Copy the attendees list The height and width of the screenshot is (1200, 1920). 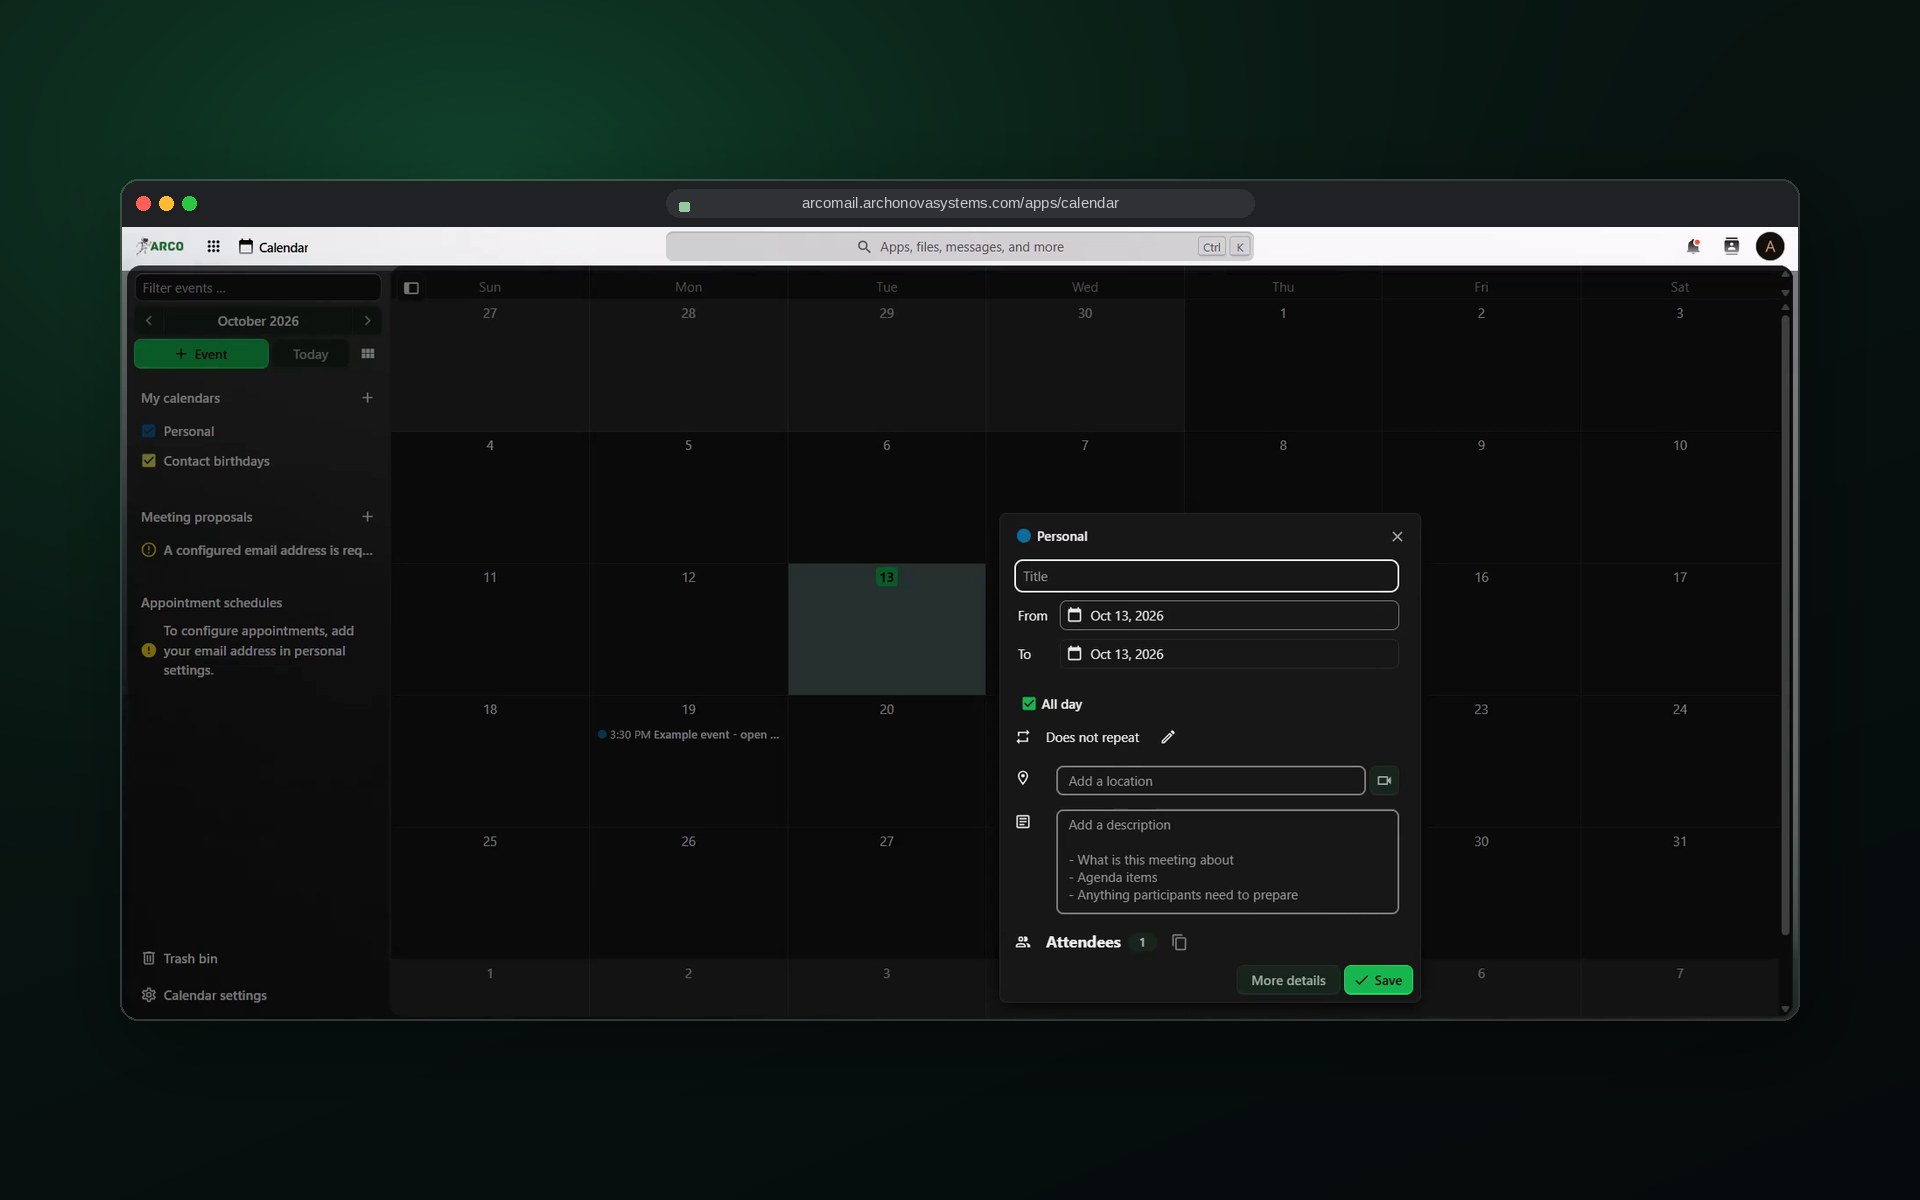(x=1179, y=943)
